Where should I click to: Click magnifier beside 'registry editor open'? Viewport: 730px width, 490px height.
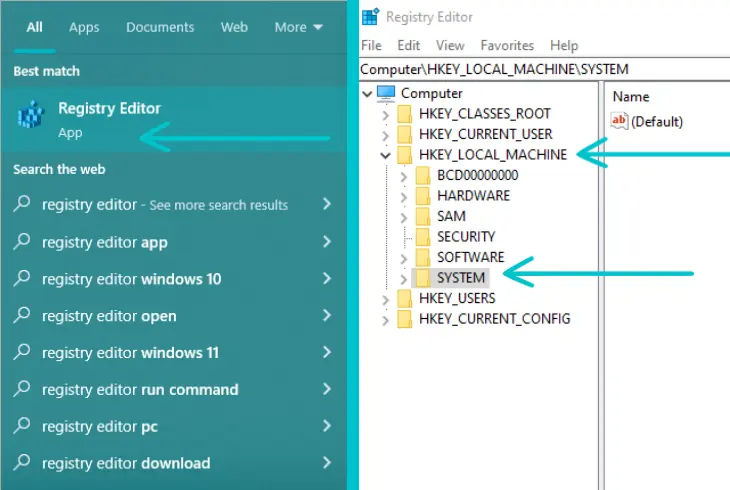(x=21, y=315)
